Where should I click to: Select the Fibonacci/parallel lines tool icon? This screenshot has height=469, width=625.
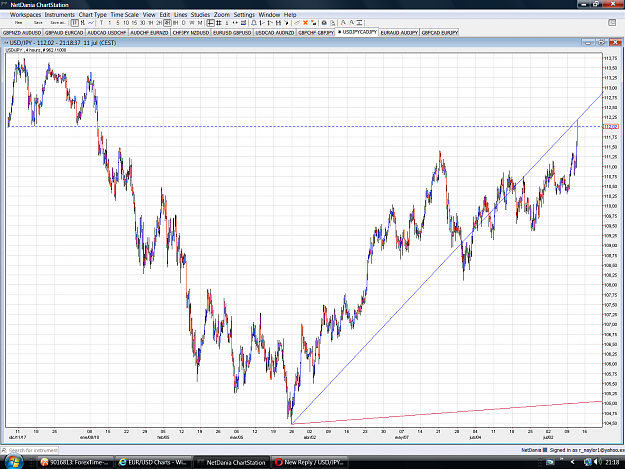pos(278,23)
